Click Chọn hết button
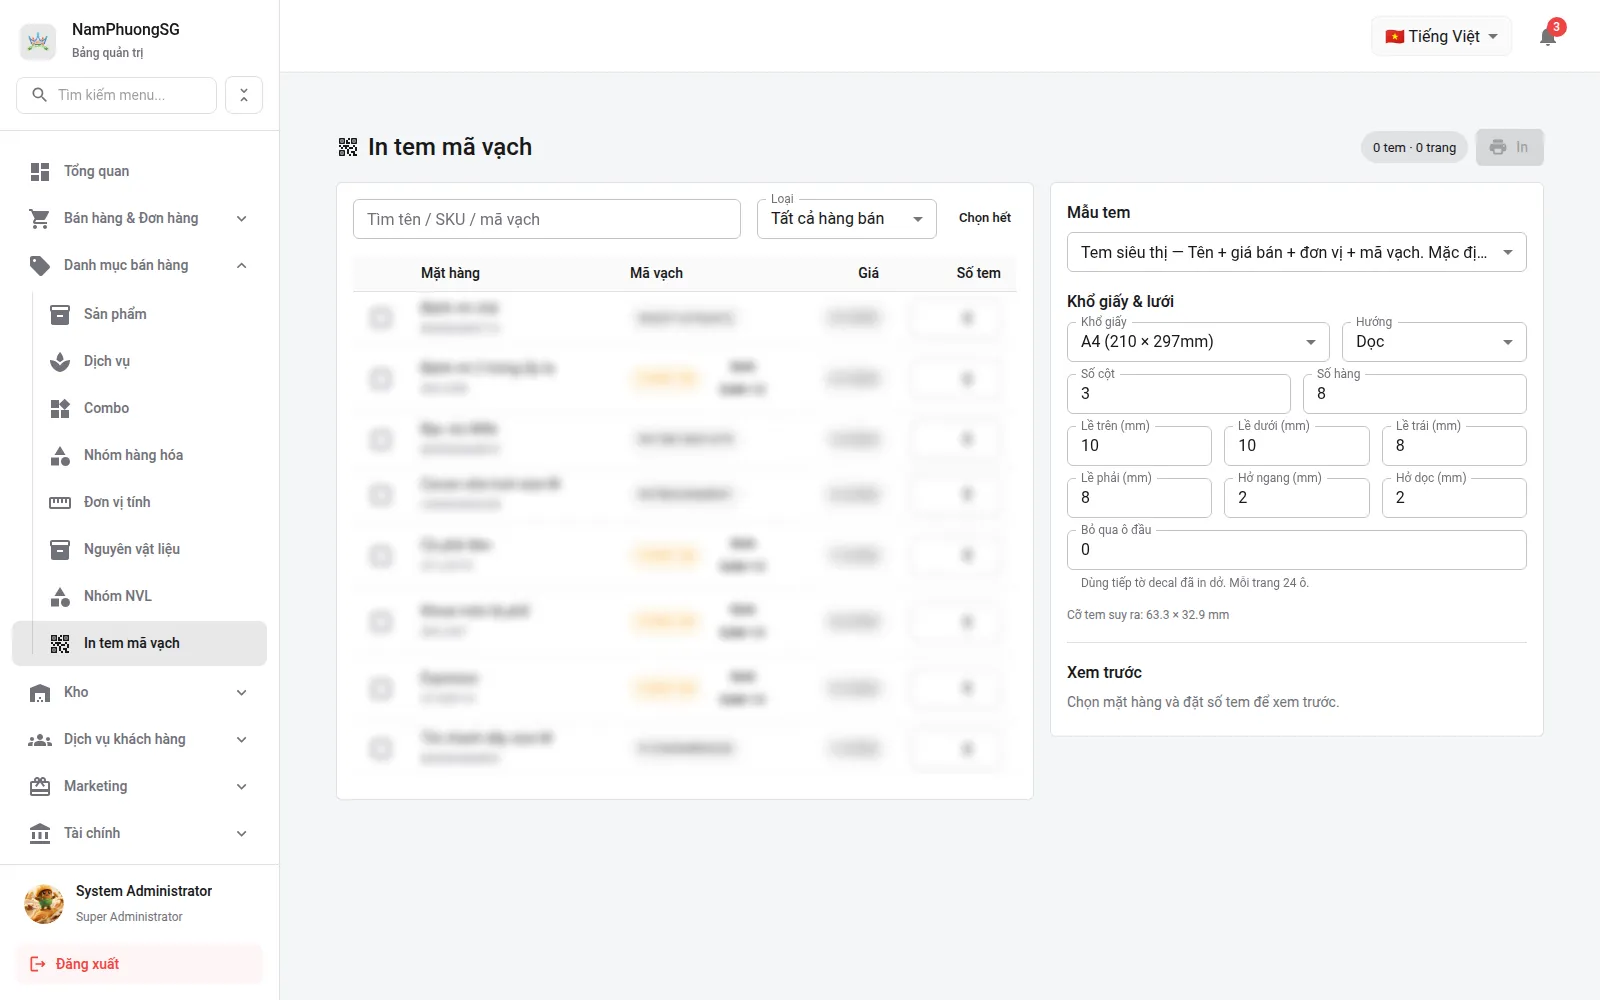Image resolution: width=1600 pixels, height=1000 pixels. [x=985, y=218]
